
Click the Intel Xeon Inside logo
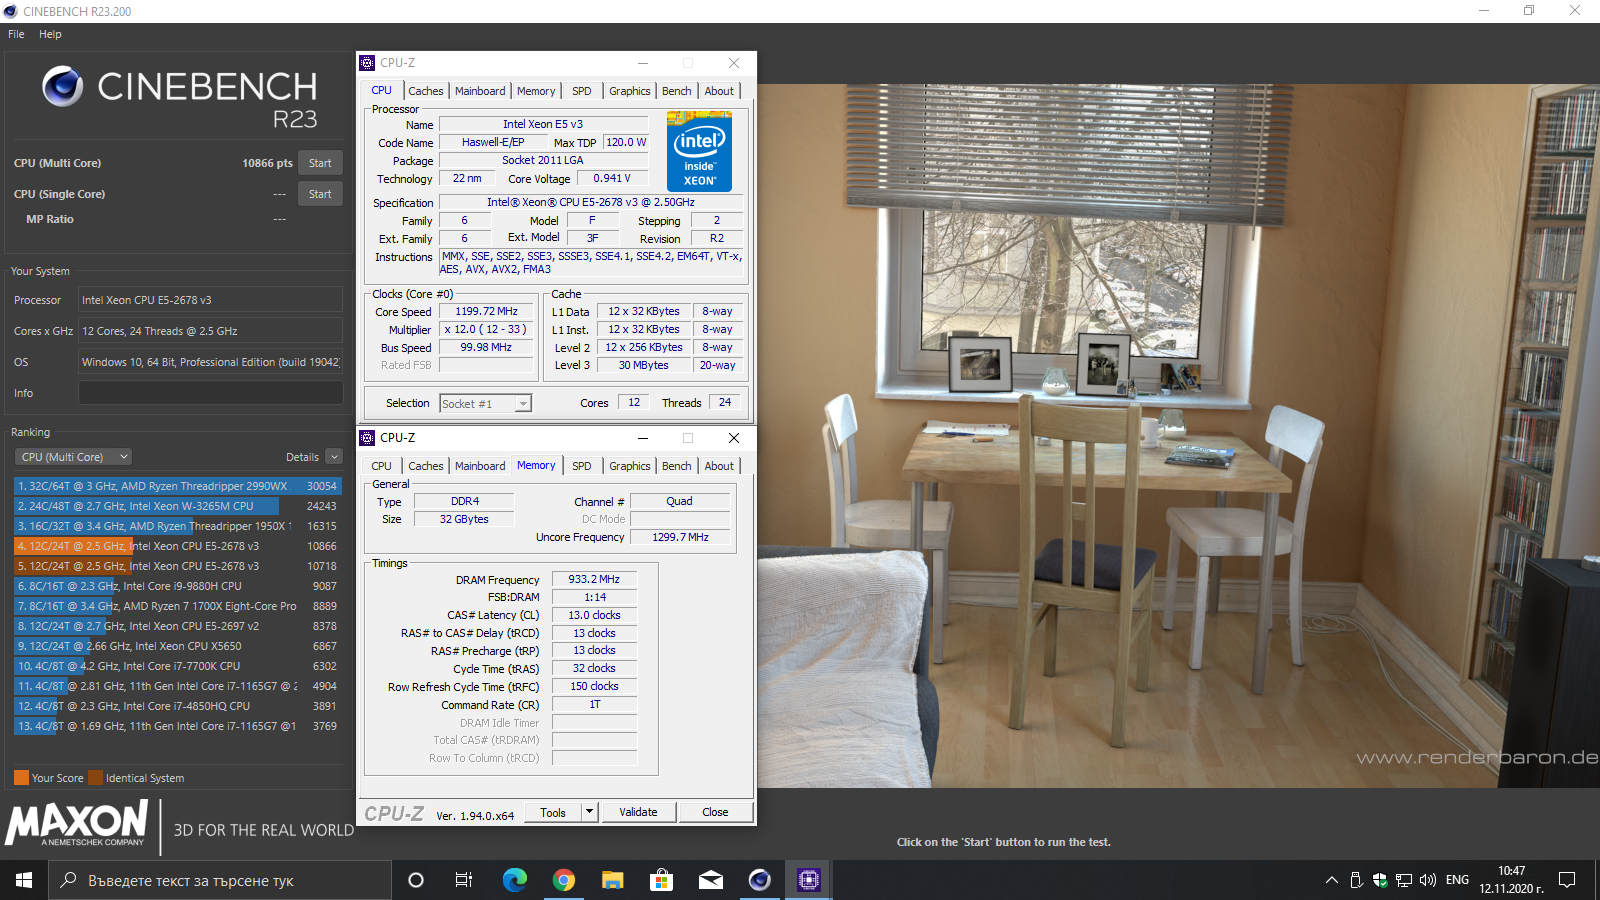699,151
